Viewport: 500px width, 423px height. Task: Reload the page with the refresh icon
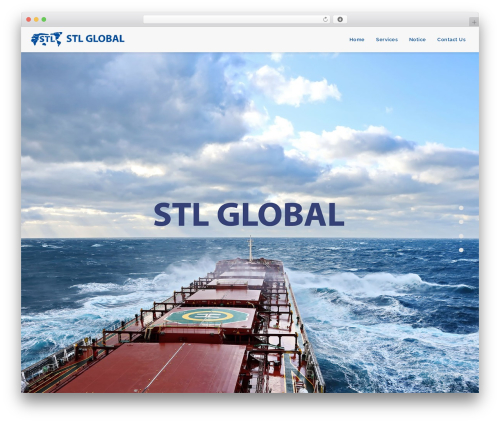click(325, 19)
